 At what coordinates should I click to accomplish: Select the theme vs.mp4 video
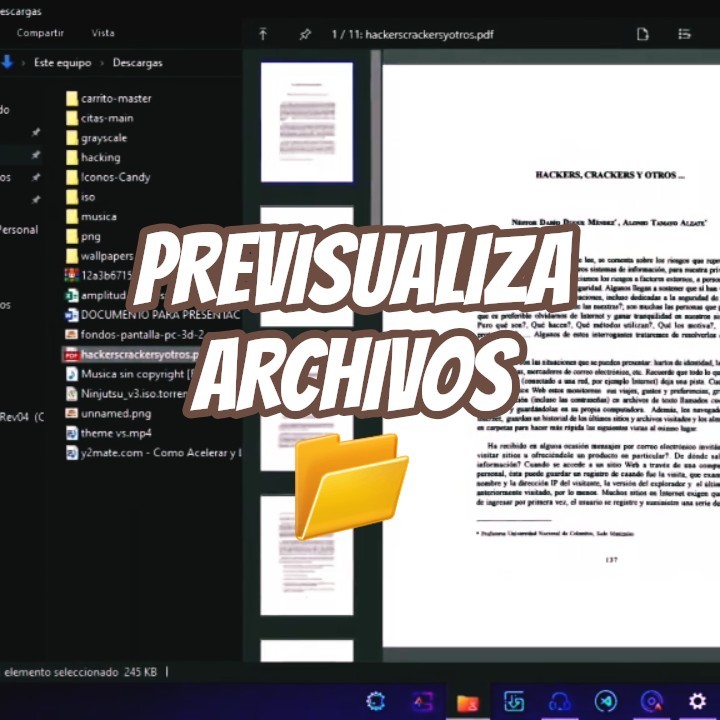click(x=108, y=433)
